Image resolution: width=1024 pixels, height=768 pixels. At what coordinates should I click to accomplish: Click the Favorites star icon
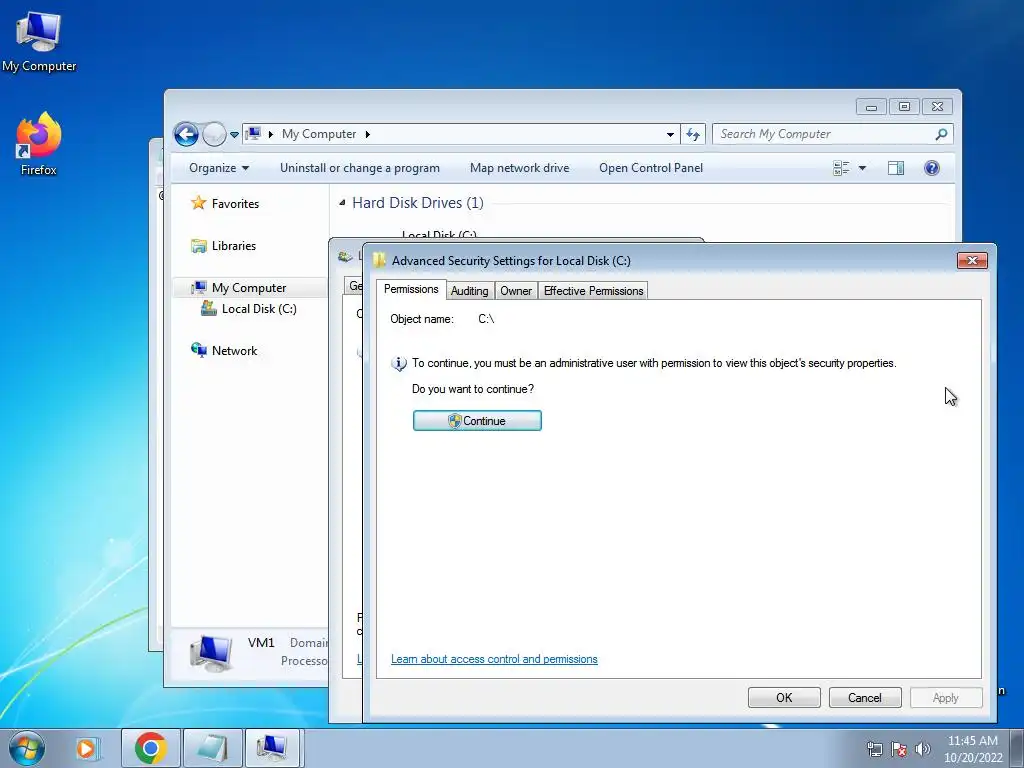coord(199,203)
